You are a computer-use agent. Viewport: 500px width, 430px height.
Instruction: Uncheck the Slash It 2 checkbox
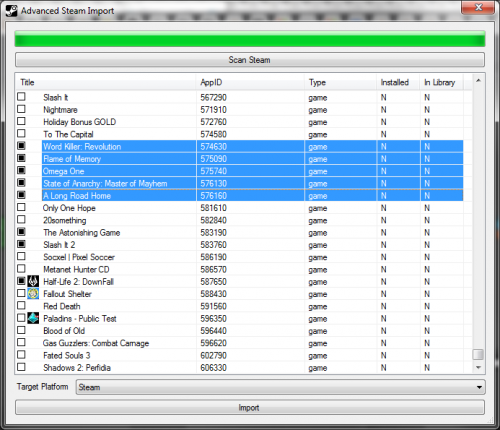[x=21, y=244]
